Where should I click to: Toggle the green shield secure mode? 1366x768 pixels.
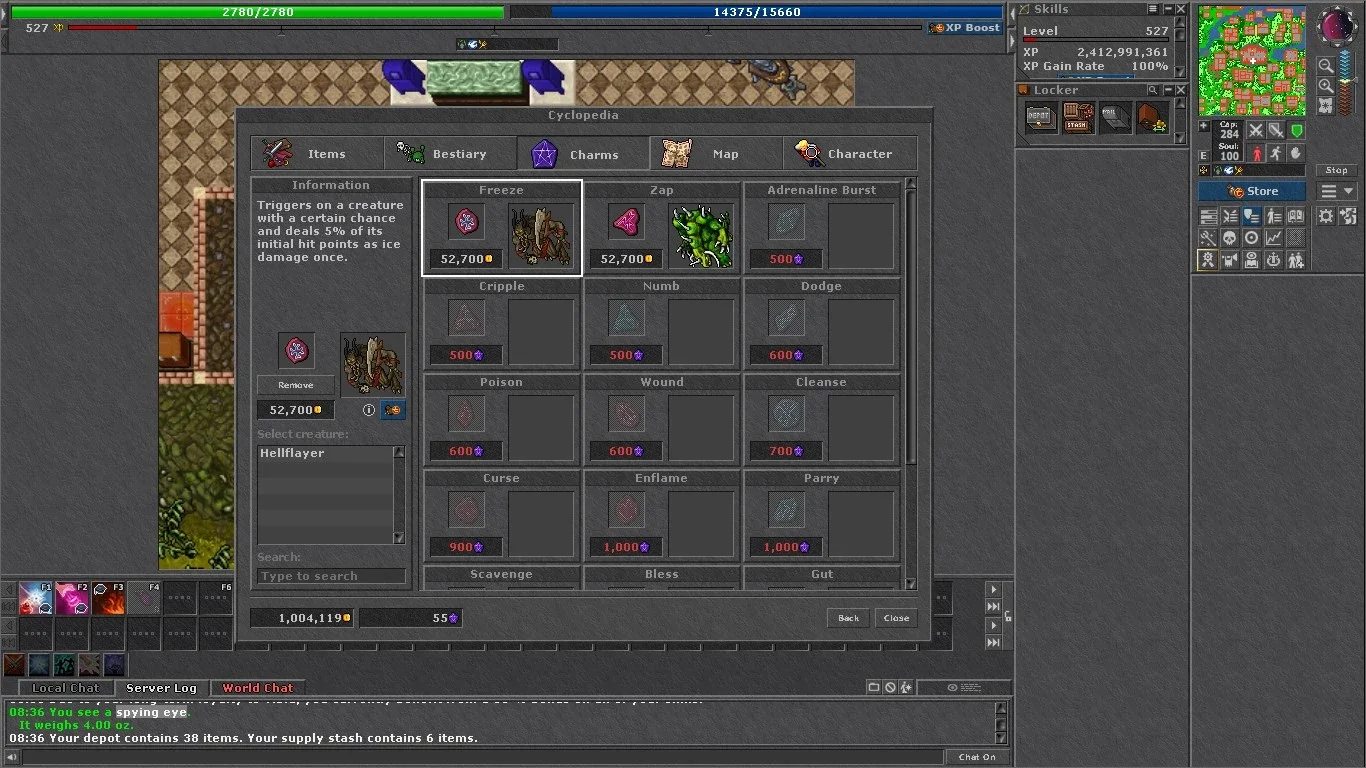(1296, 131)
